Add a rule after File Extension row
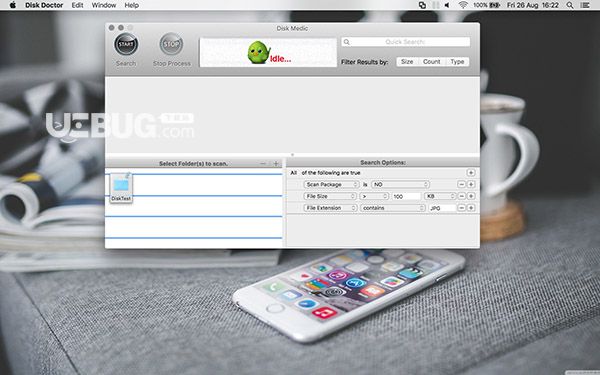 pos(471,208)
